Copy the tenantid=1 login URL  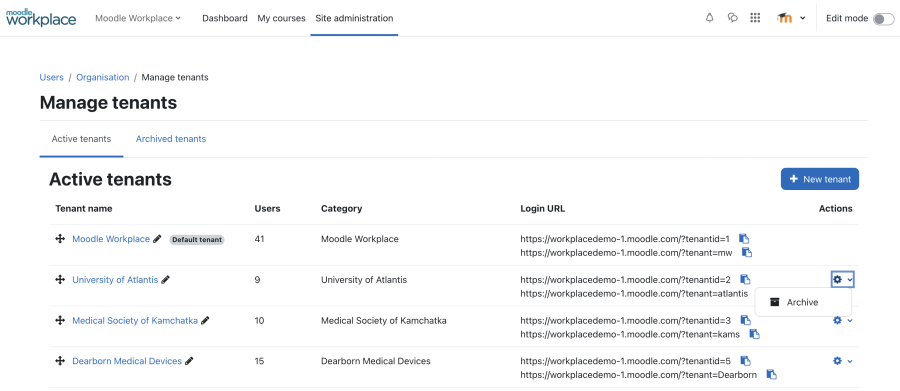(744, 239)
